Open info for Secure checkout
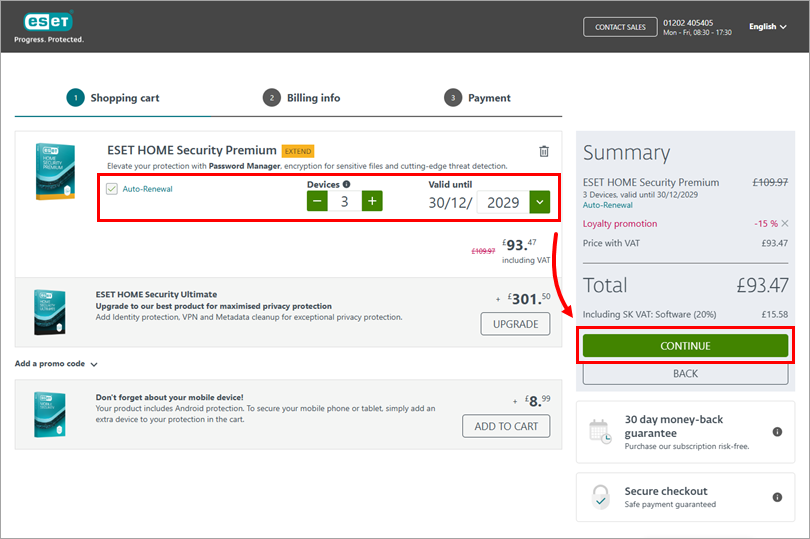 pyautogui.click(x=777, y=497)
